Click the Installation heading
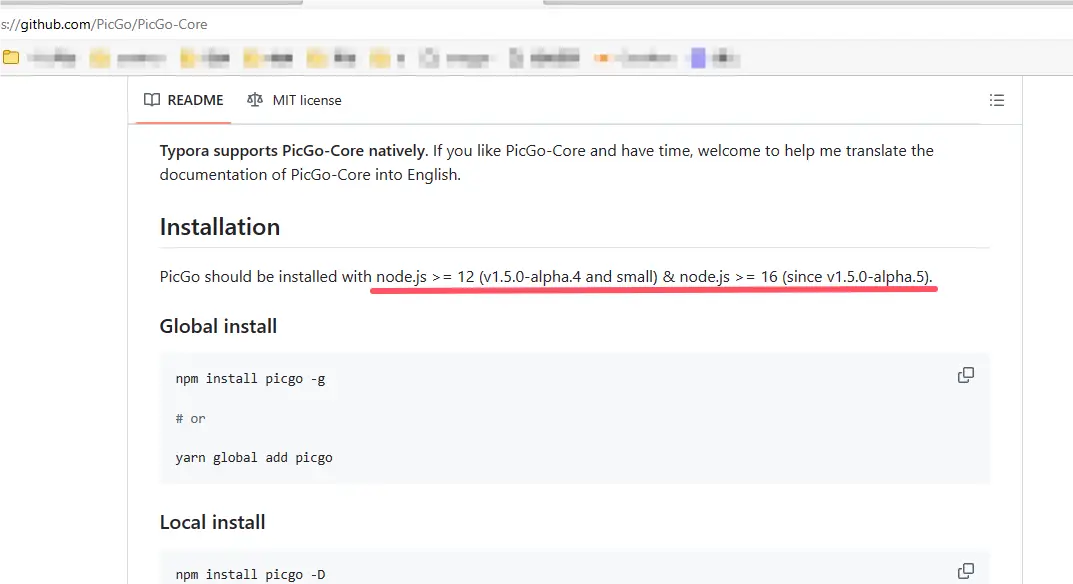1073x584 pixels. click(x=220, y=227)
